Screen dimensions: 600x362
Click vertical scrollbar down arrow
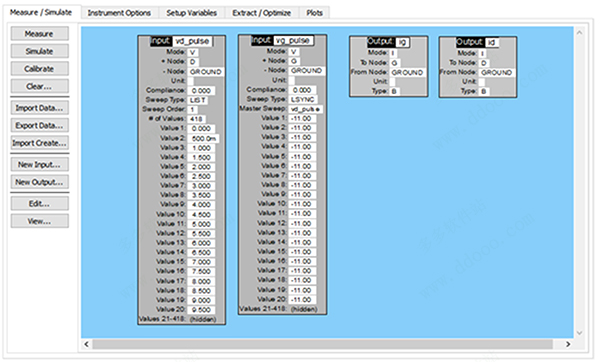coord(579,333)
